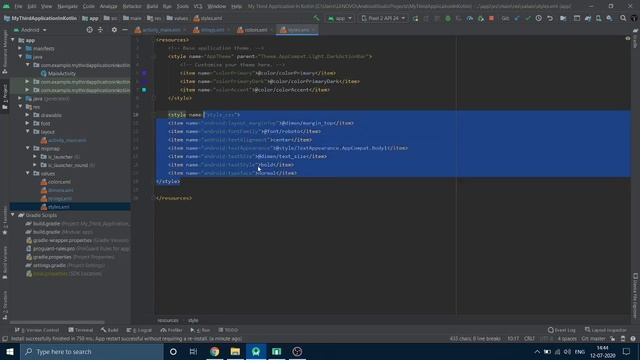This screenshot has width=640, height=360.
Task: Open project panel settings gear icon
Action: click(114, 30)
